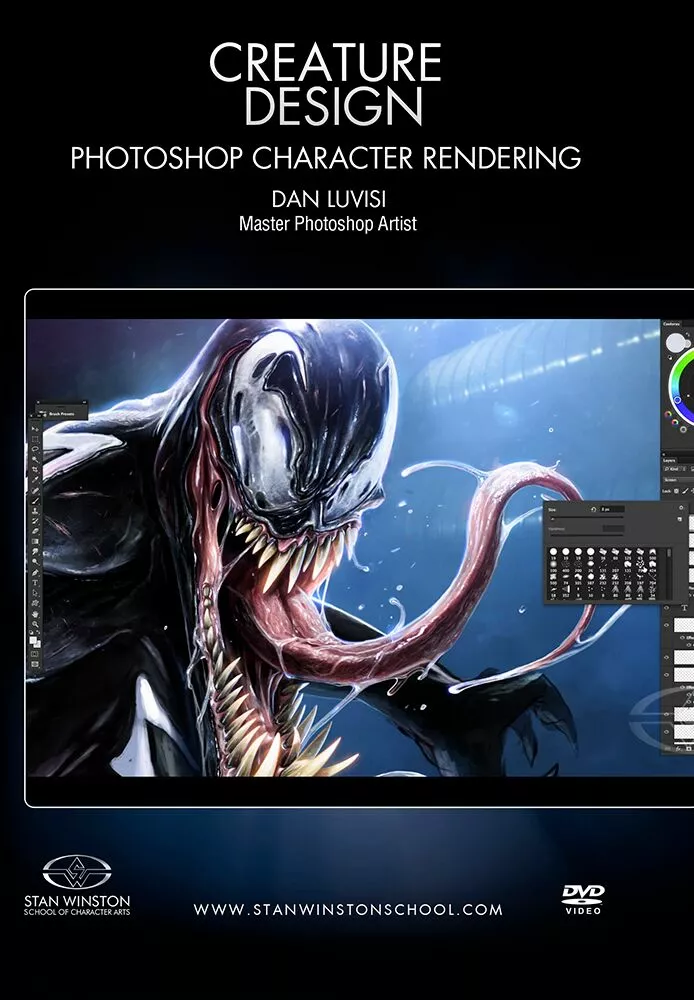Select the Custom Shape tool

coord(35,603)
